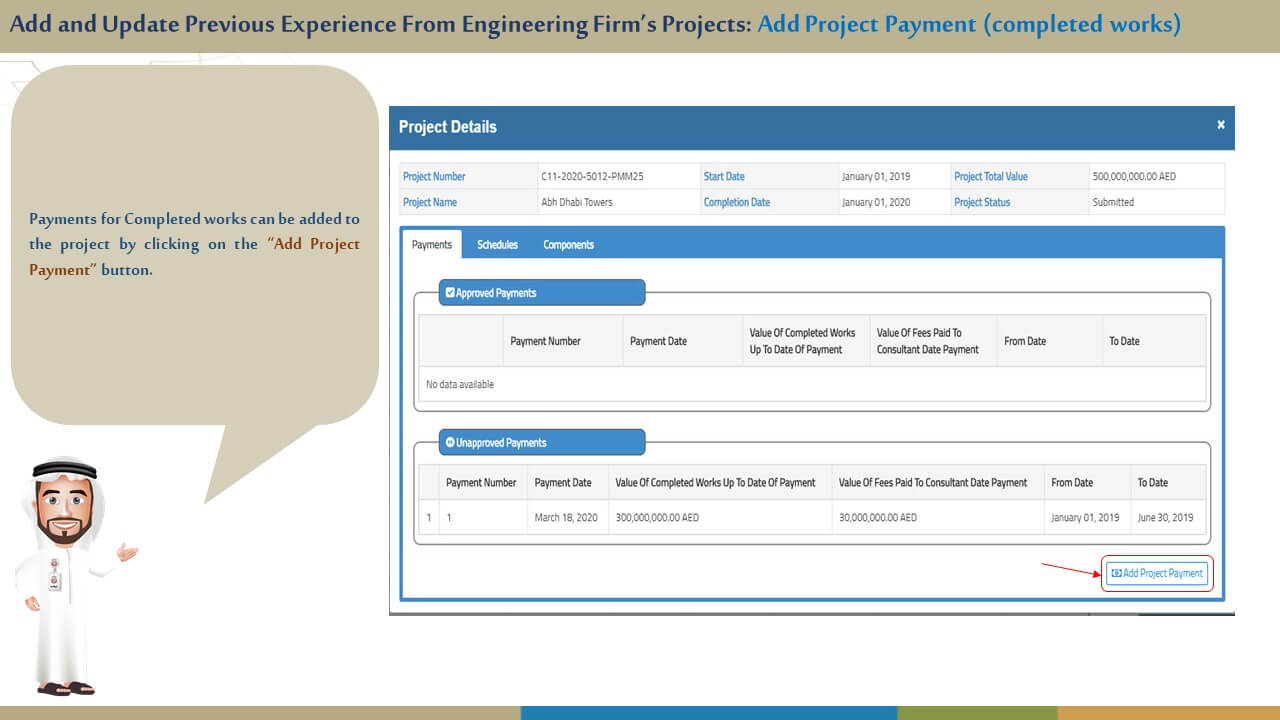1280x720 pixels.
Task: Close the Project Details dialog
Action: click(x=1220, y=125)
